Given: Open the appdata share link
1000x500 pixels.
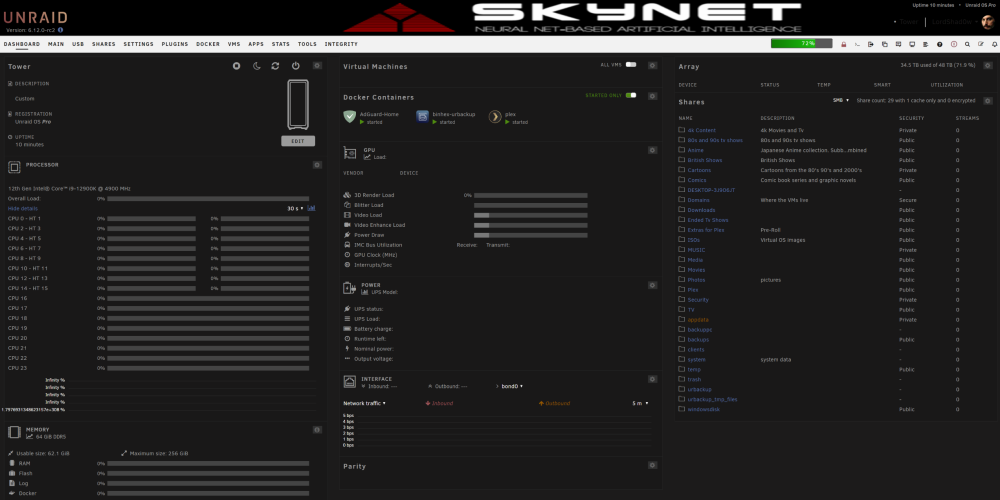Looking at the screenshot, I should 698,320.
